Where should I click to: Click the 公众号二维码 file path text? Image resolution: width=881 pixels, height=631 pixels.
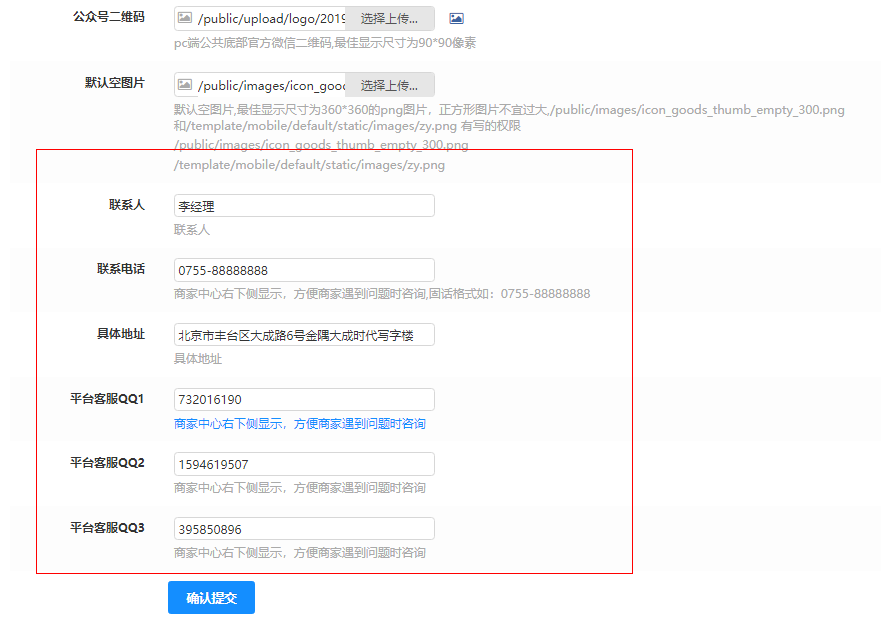(270, 19)
